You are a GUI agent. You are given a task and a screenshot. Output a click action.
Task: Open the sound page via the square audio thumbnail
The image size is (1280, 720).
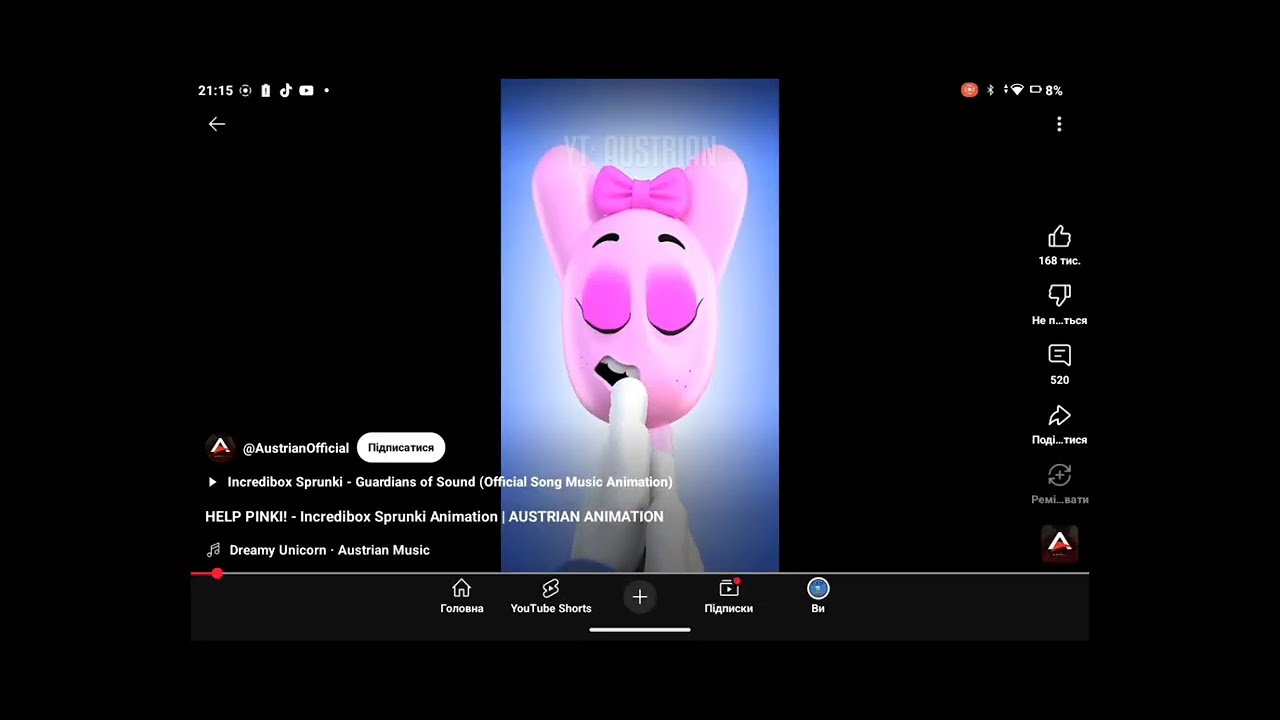coord(1060,544)
